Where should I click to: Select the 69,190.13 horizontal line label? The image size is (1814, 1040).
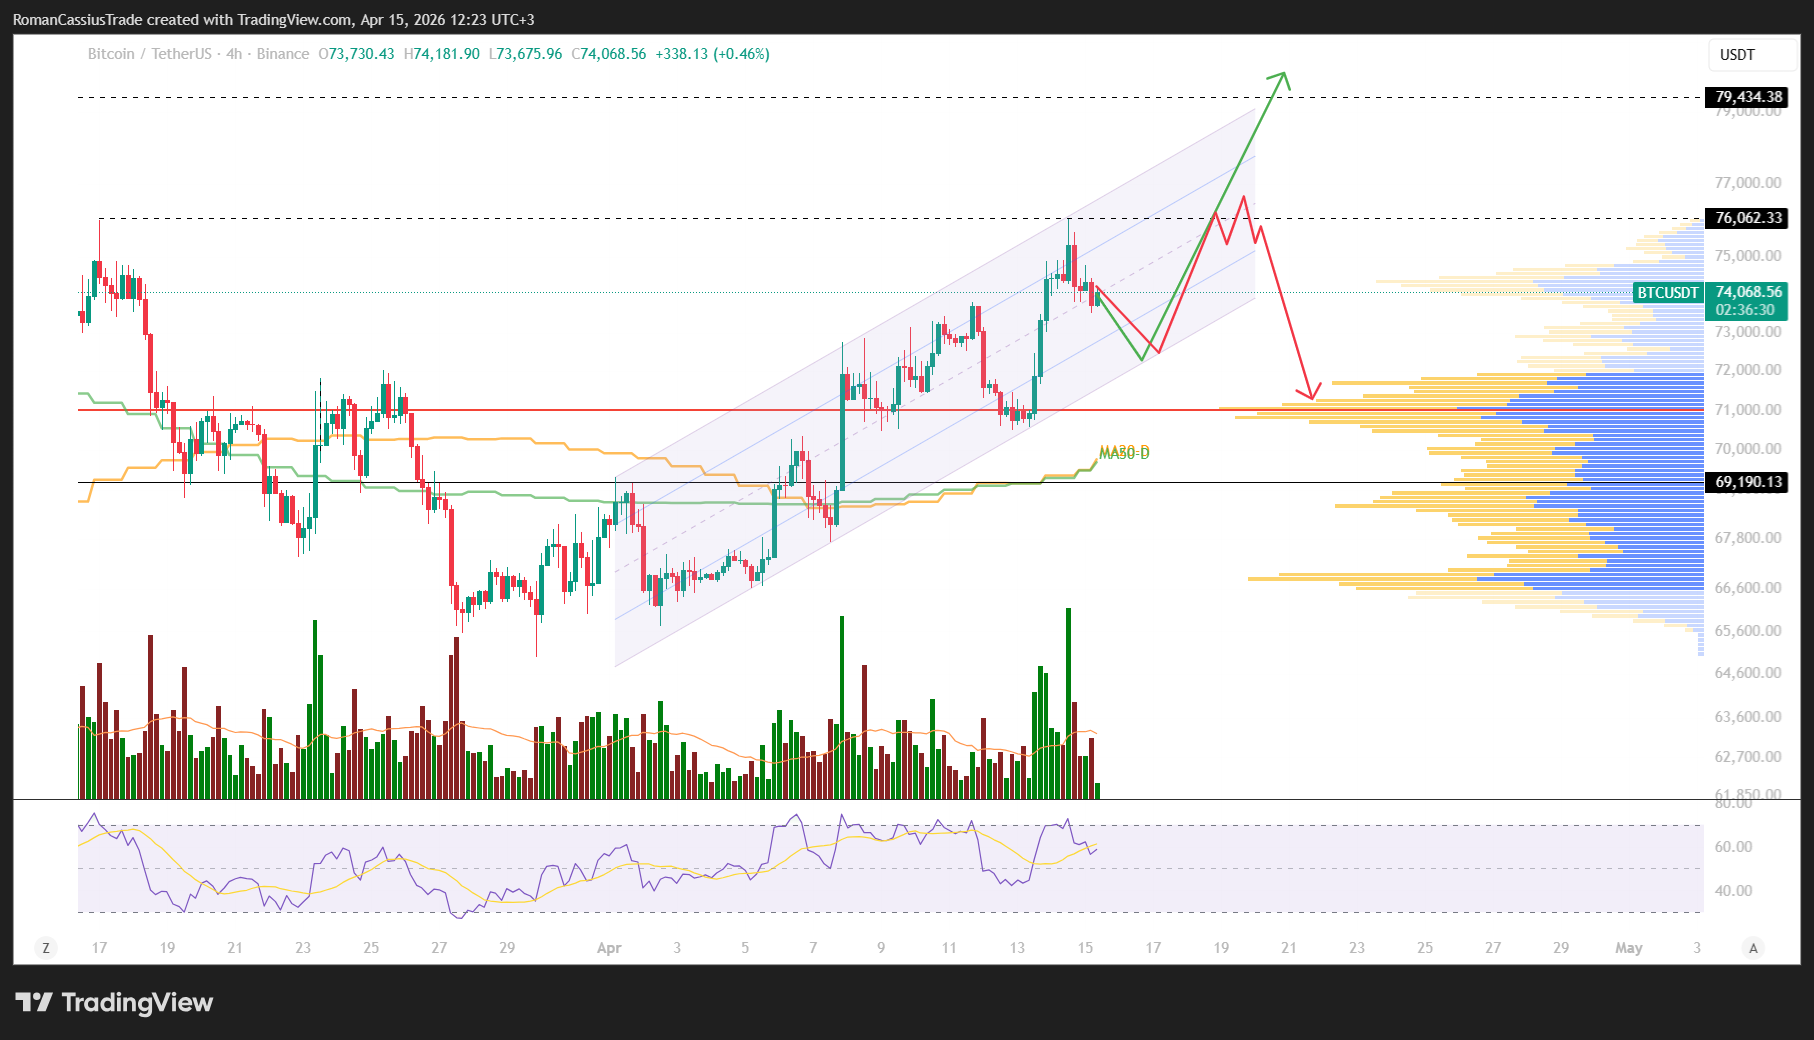point(1748,482)
